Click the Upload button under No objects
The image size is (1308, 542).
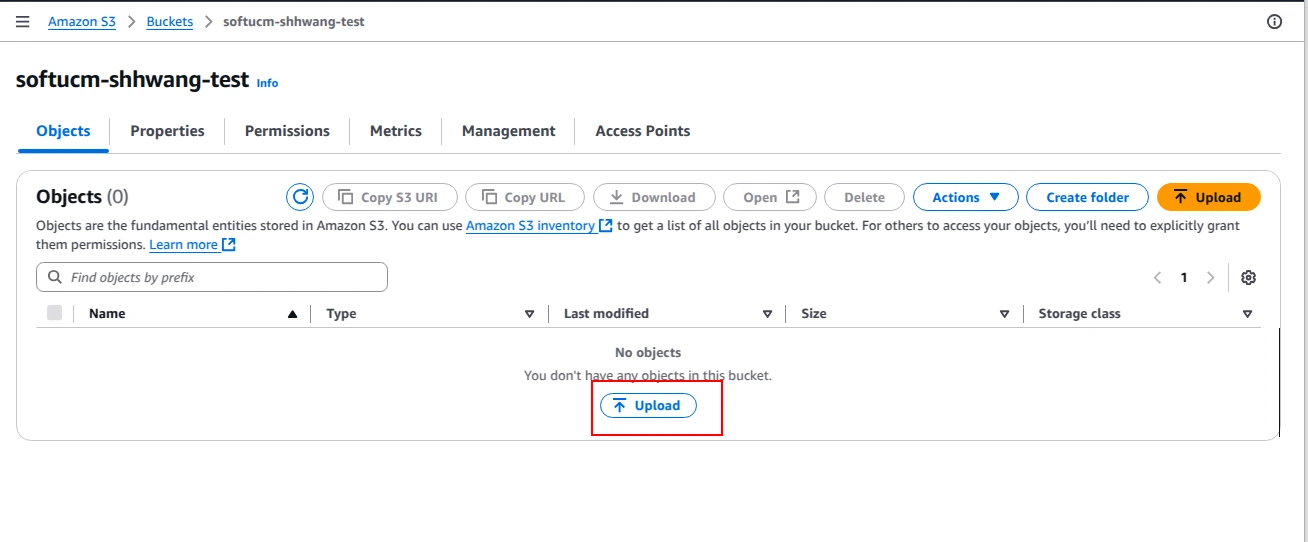coord(648,405)
